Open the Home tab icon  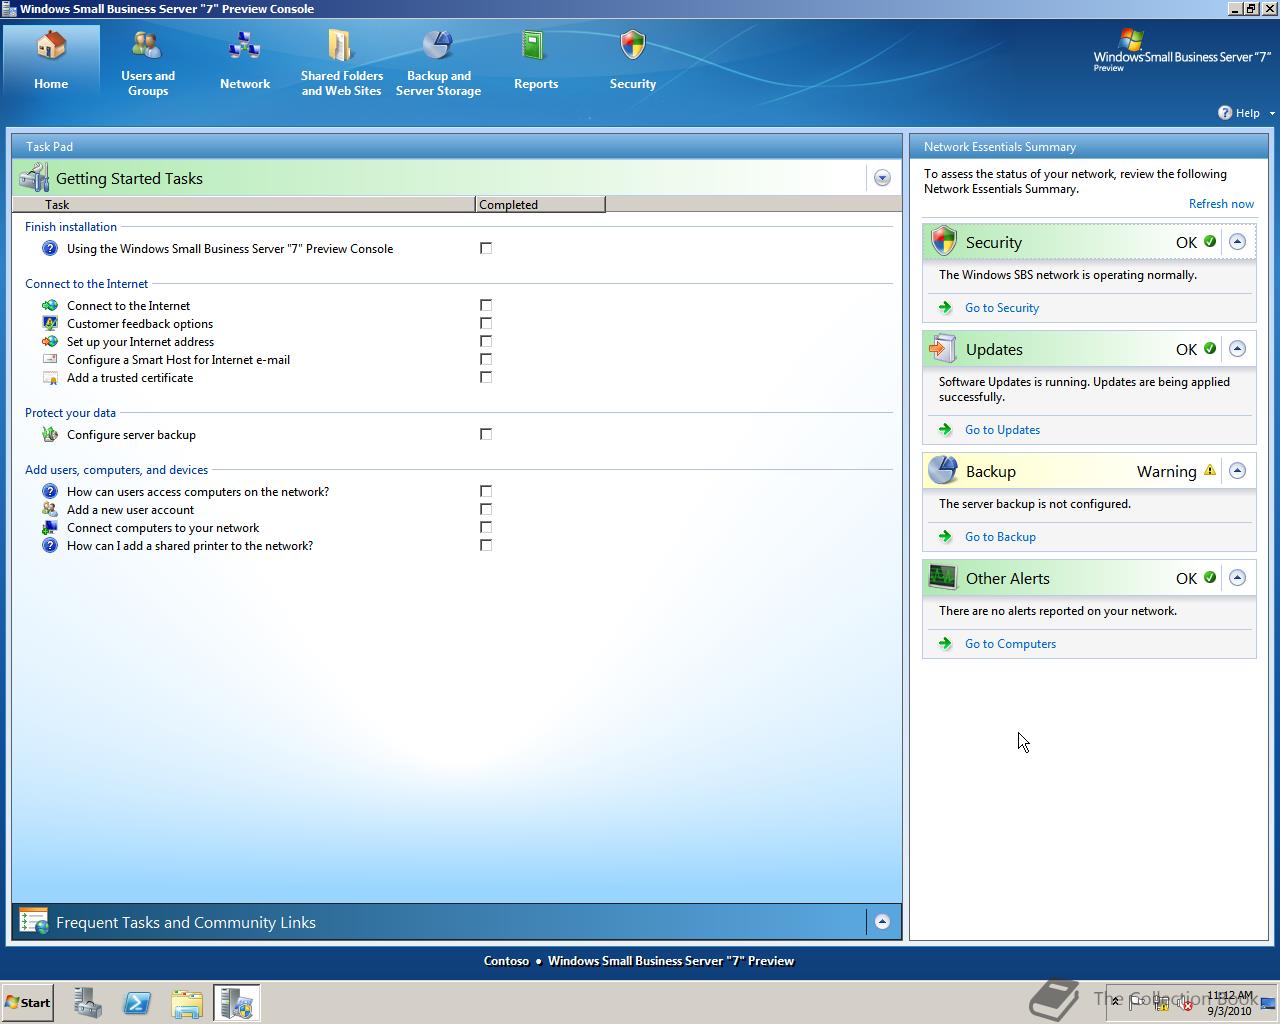pyautogui.click(x=51, y=46)
